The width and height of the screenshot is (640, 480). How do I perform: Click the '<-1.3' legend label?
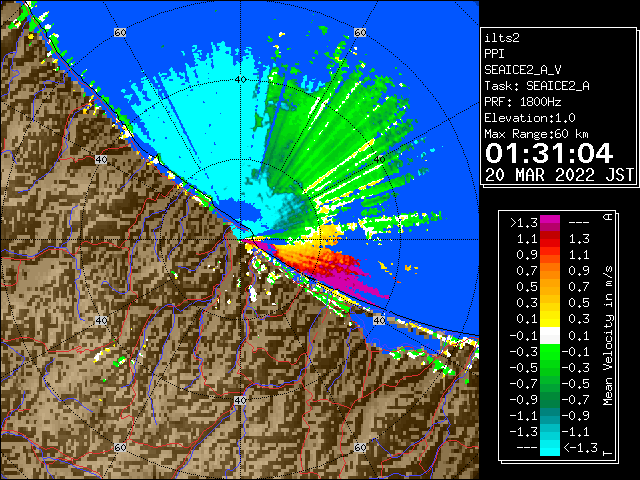pyautogui.click(x=580, y=448)
